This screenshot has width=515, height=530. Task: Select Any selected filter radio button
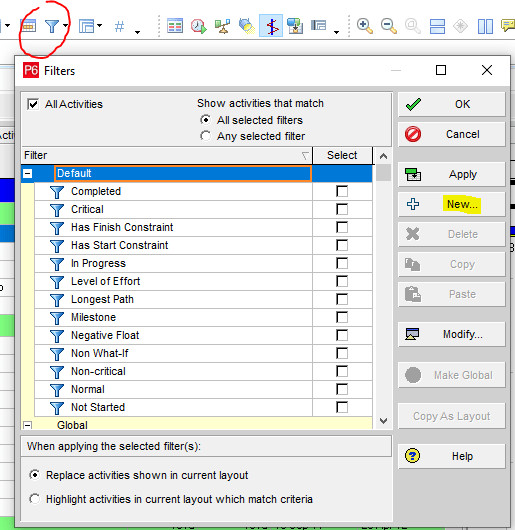[x=205, y=136]
